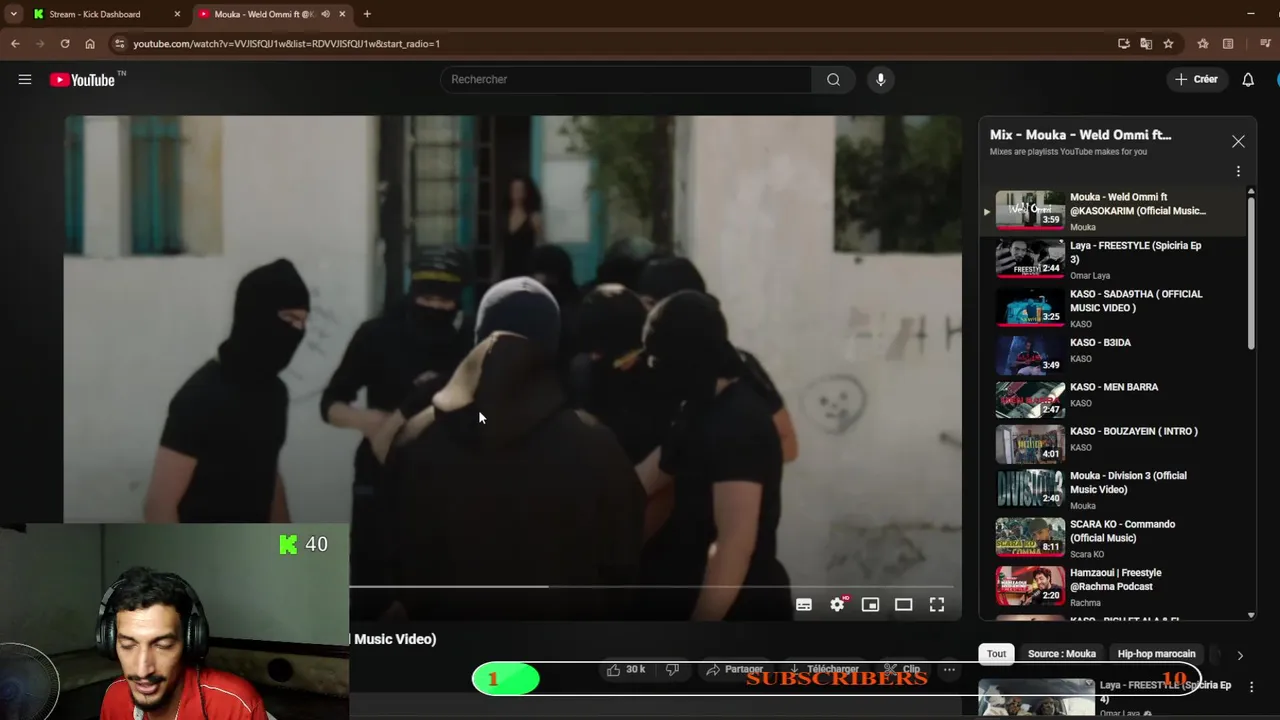Close the Mix playlist panel
This screenshot has height=720, width=1280.
coord(1238,141)
